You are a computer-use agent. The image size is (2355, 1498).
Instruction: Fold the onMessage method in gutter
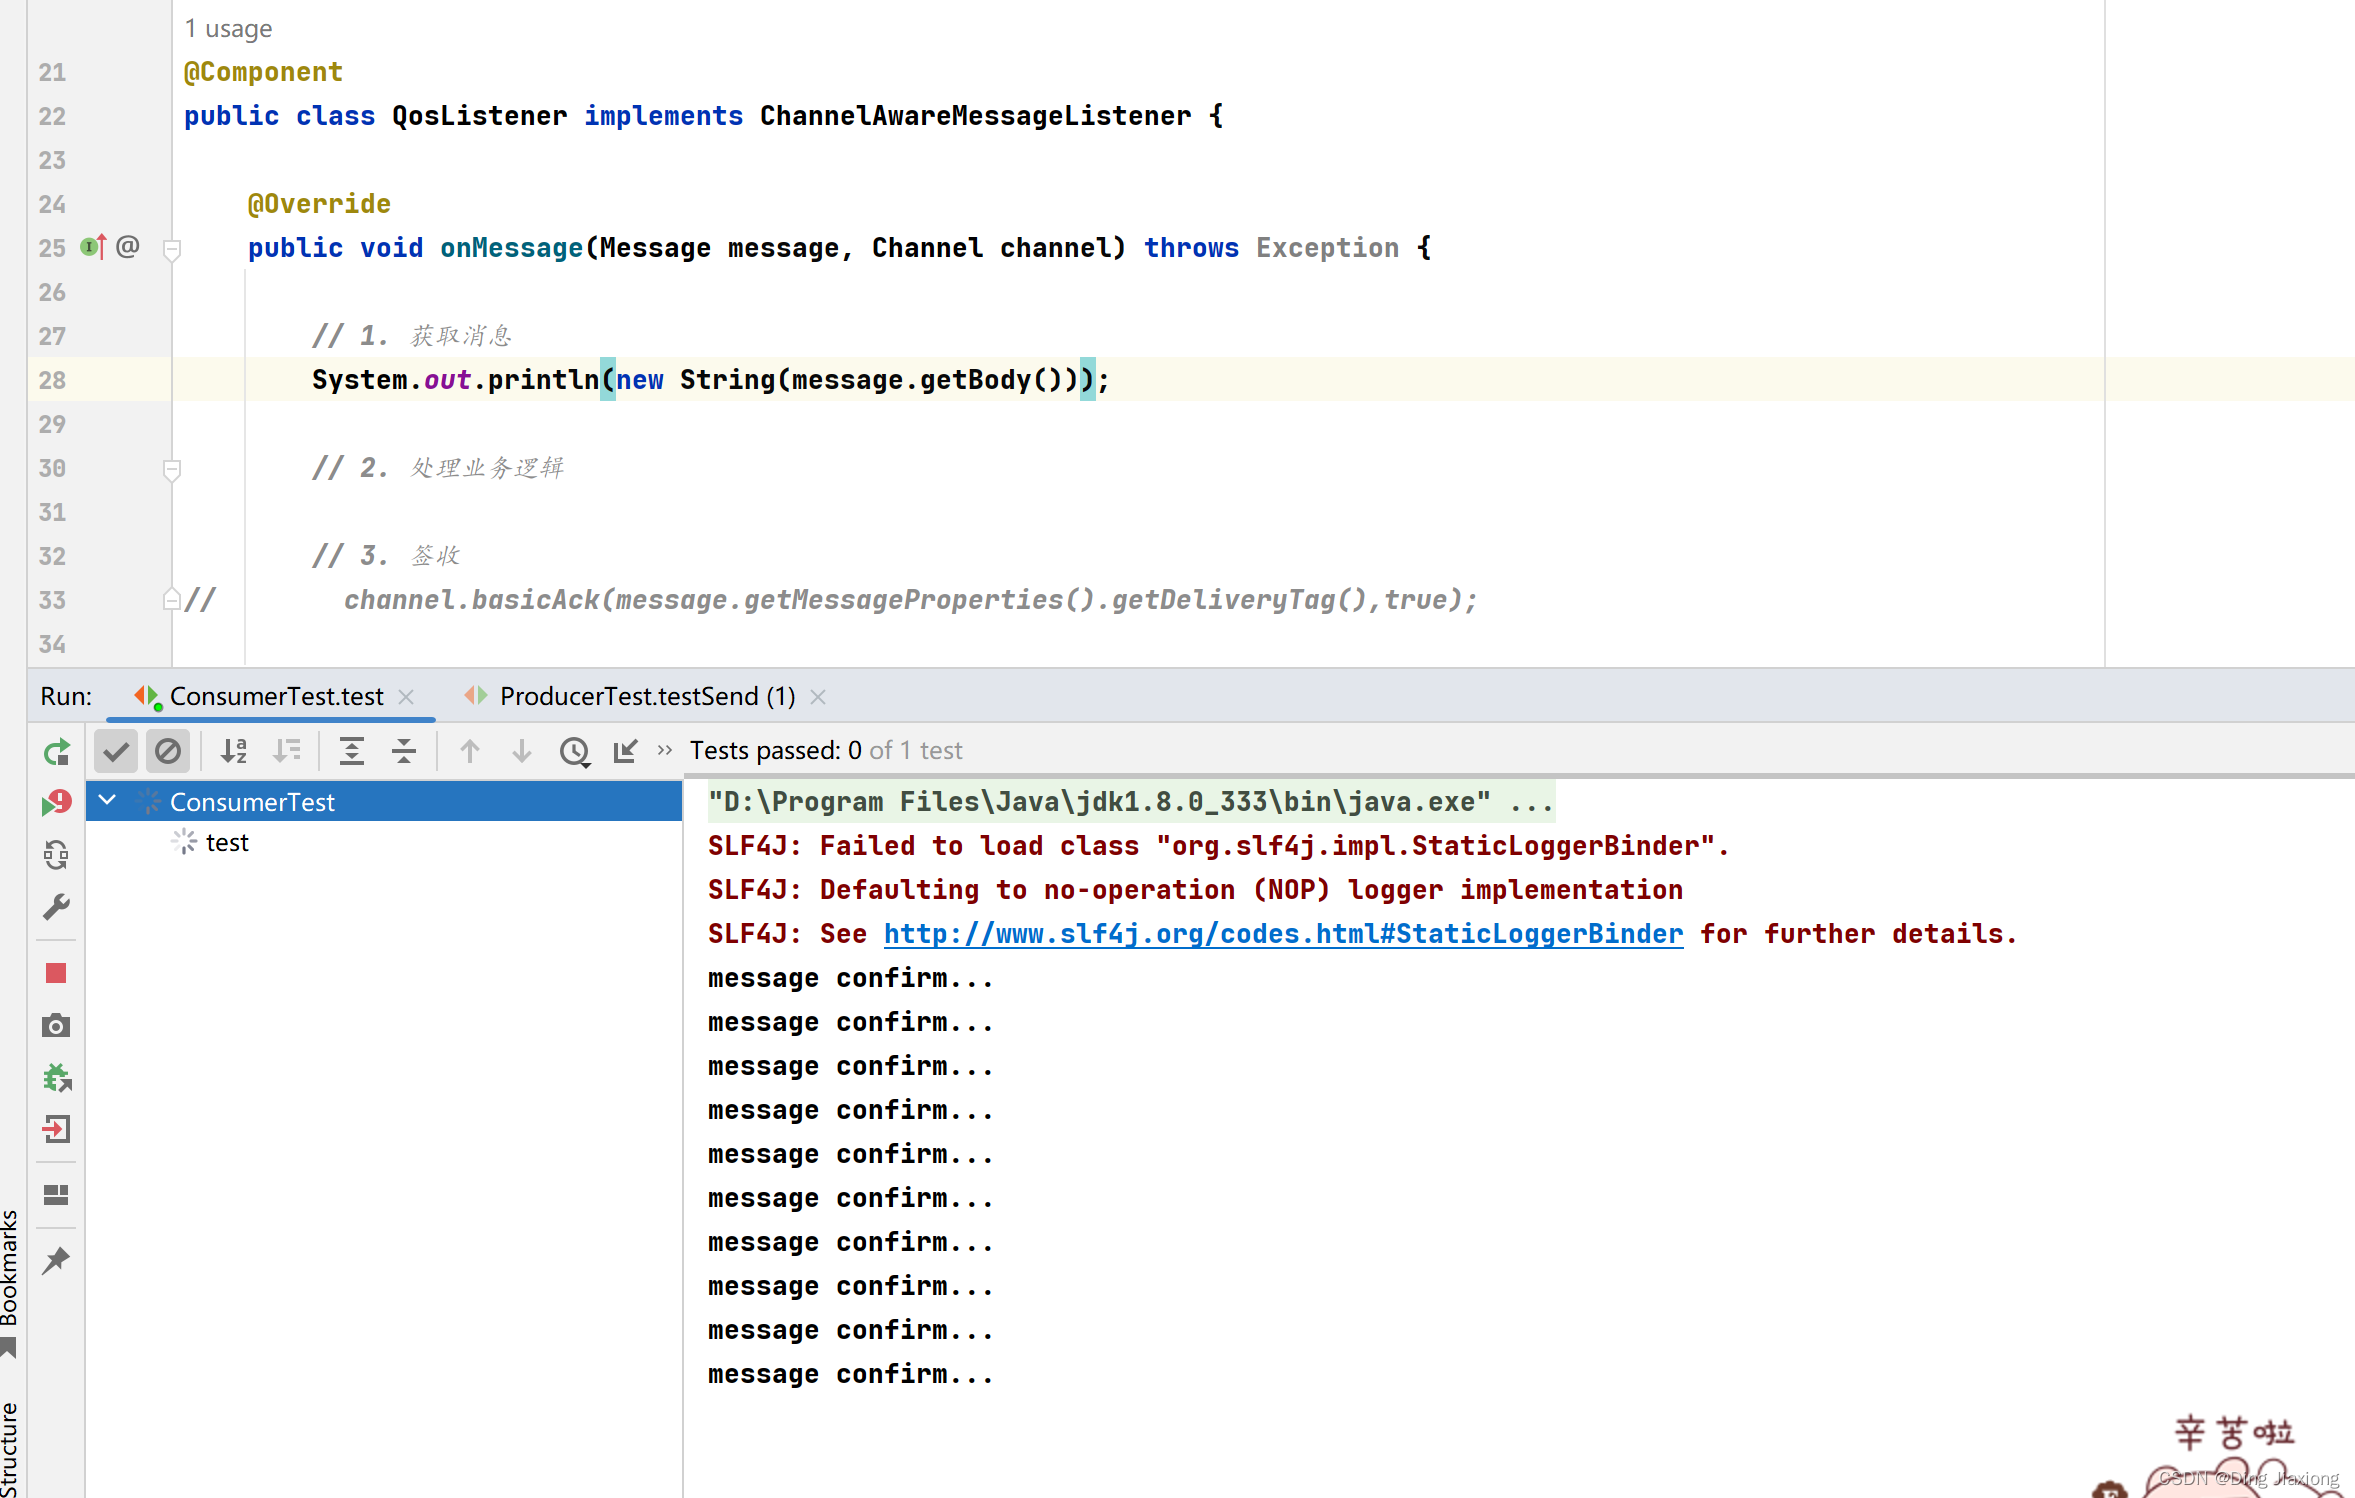pyautogui.click(x=172, y=249)
